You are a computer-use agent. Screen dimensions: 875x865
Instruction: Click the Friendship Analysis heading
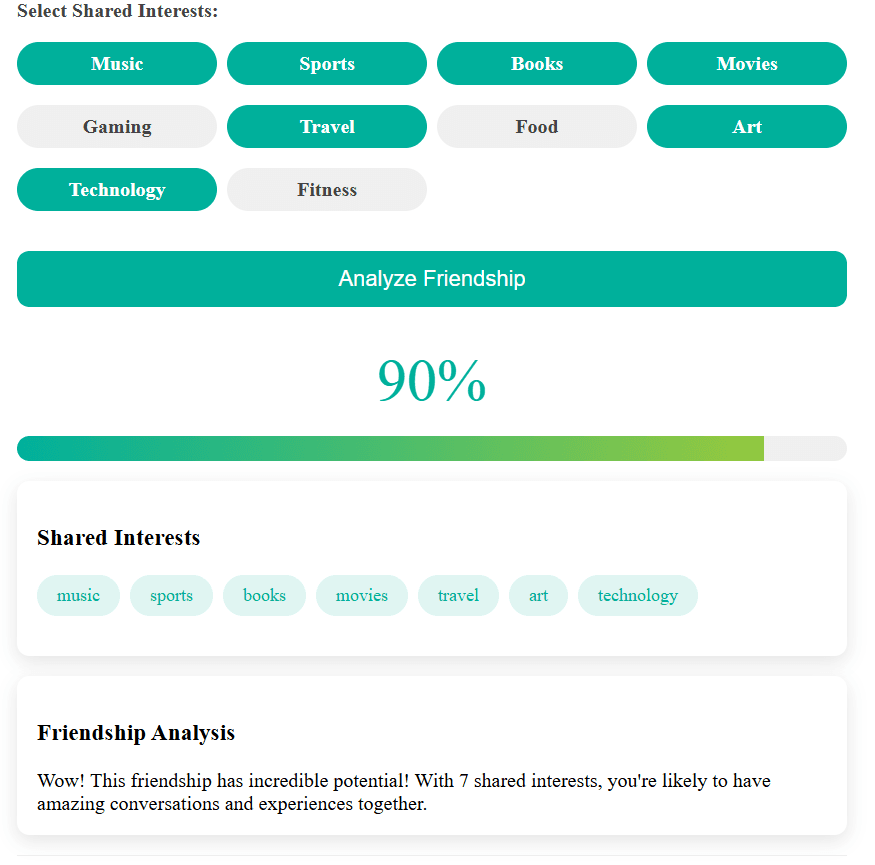[x=135, y=733]
